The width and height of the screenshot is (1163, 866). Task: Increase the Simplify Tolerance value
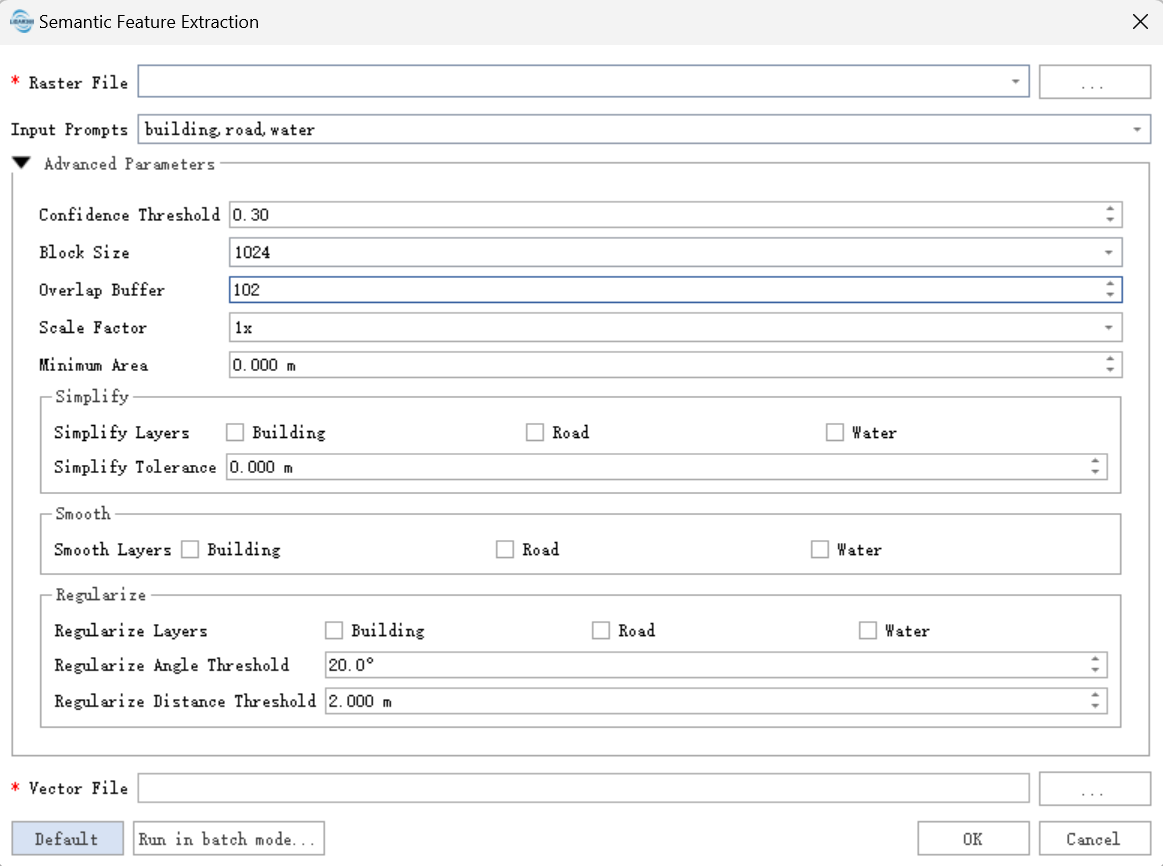click(x=1095, y=461)
